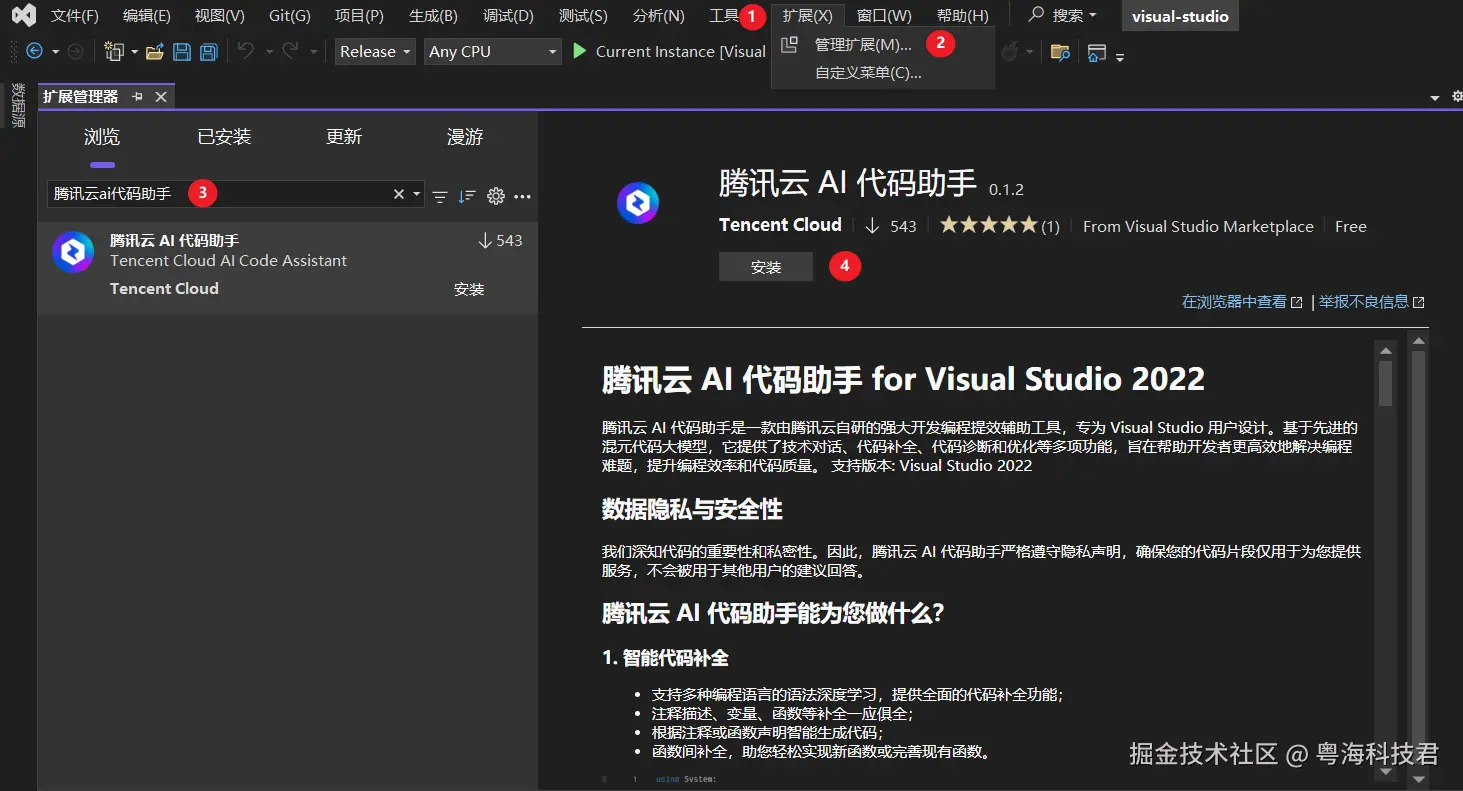
Task: Click the home window toolbar icon
Action: point(1097,52)
